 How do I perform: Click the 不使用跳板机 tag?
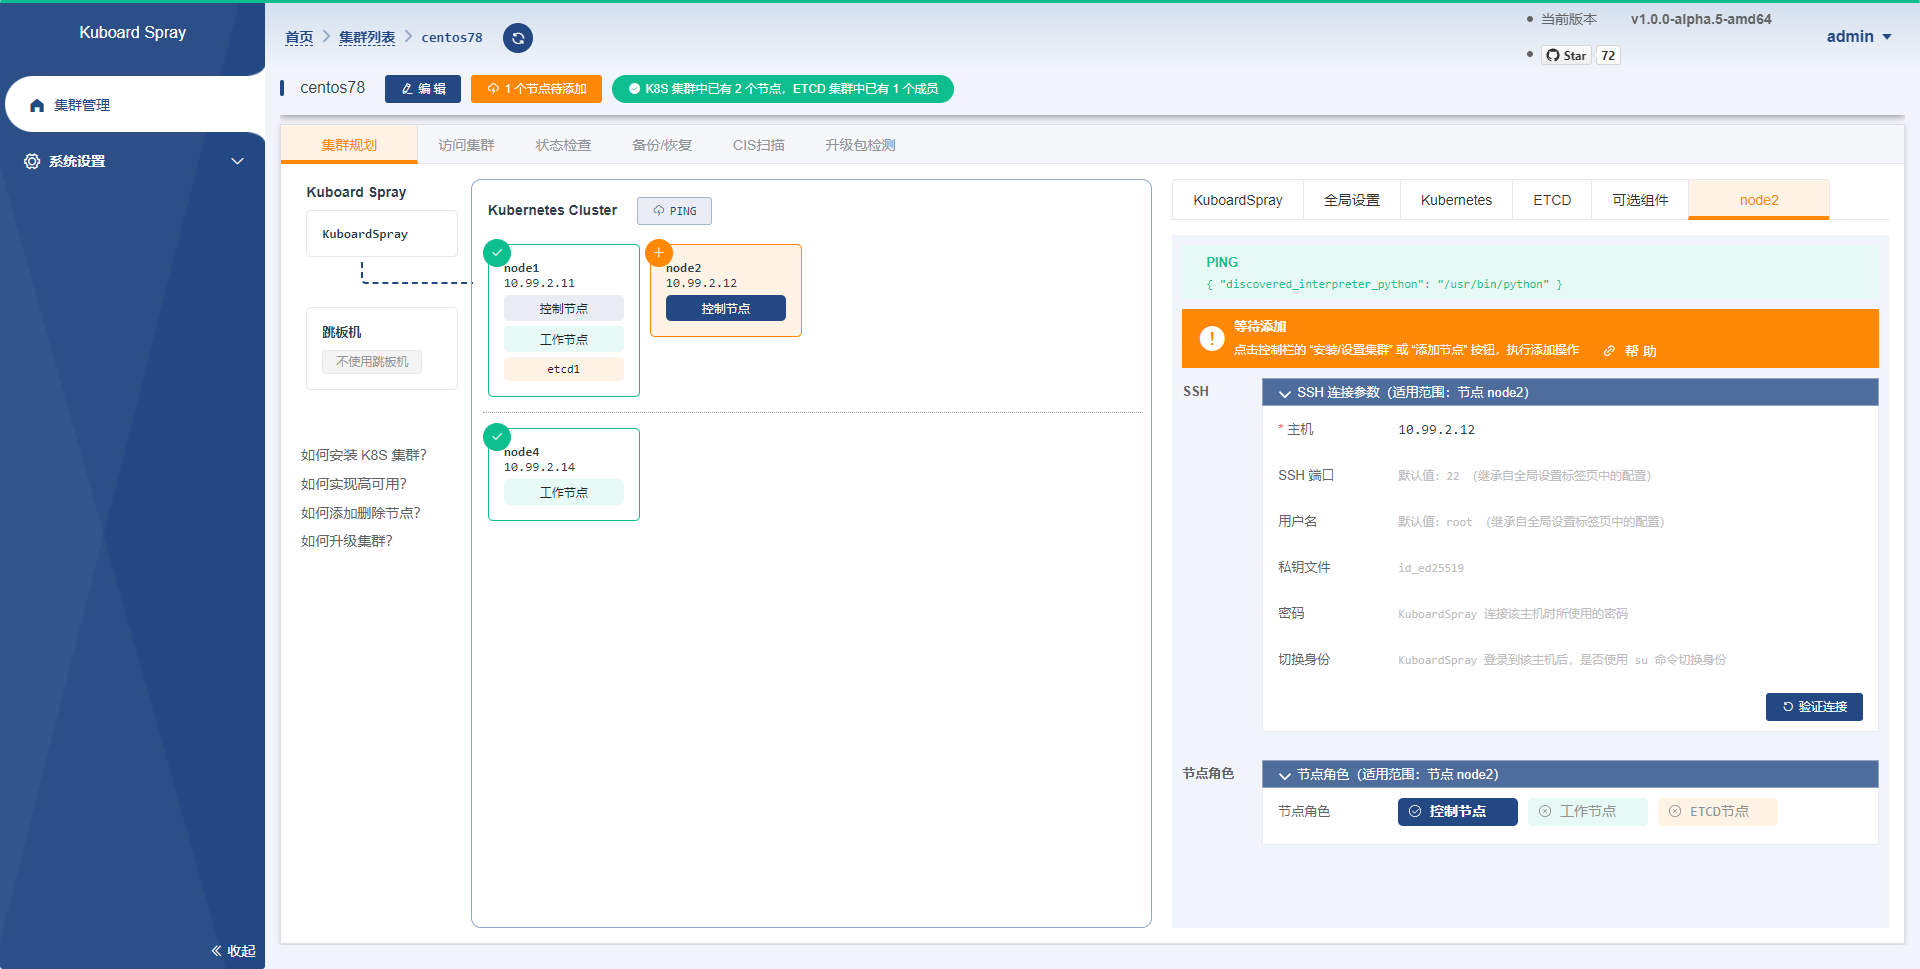(x=372, y=362)
